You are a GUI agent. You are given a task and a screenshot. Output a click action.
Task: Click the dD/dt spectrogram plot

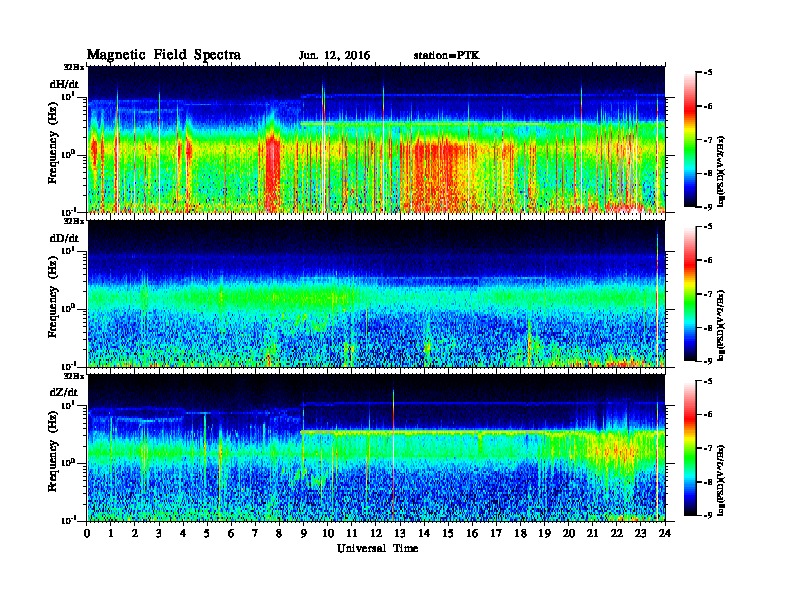(377, 294)
